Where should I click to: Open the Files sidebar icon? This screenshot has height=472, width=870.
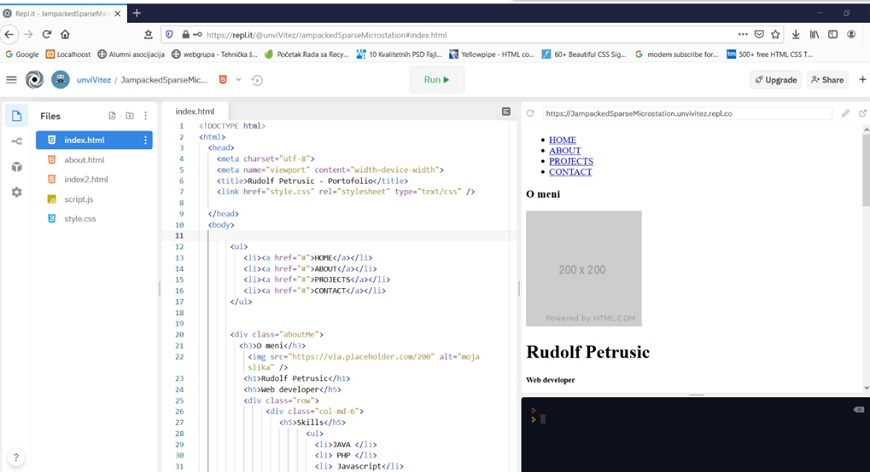pyautogui.click(x=17, y=116)
